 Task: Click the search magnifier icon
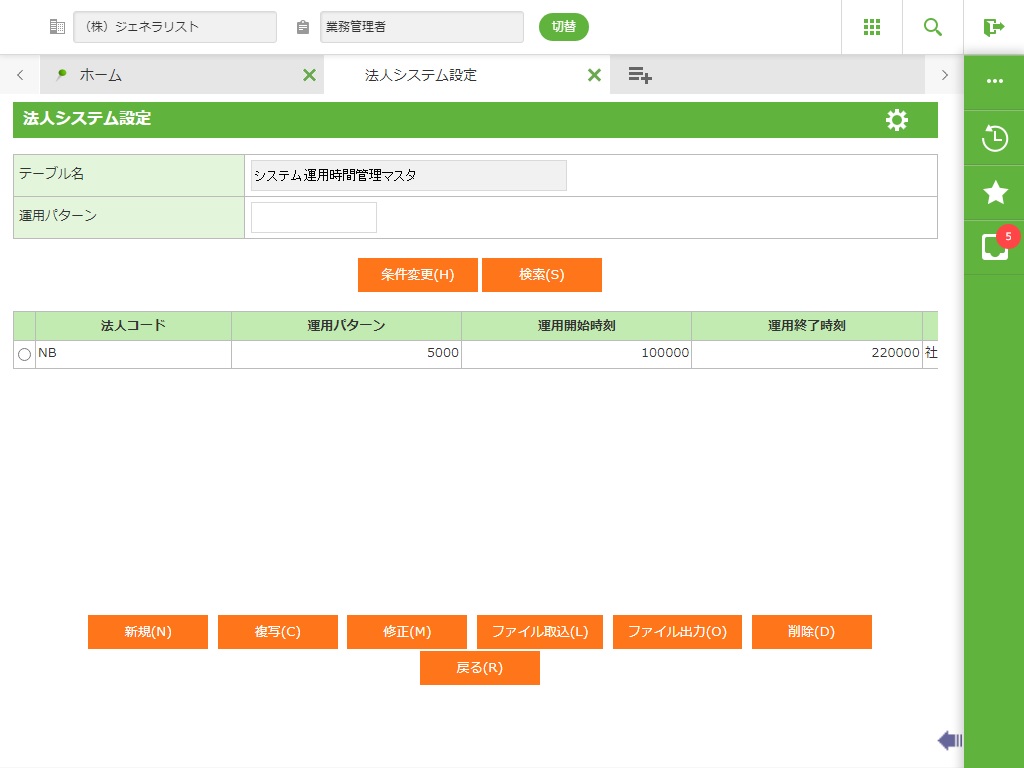tap(932, 27)
